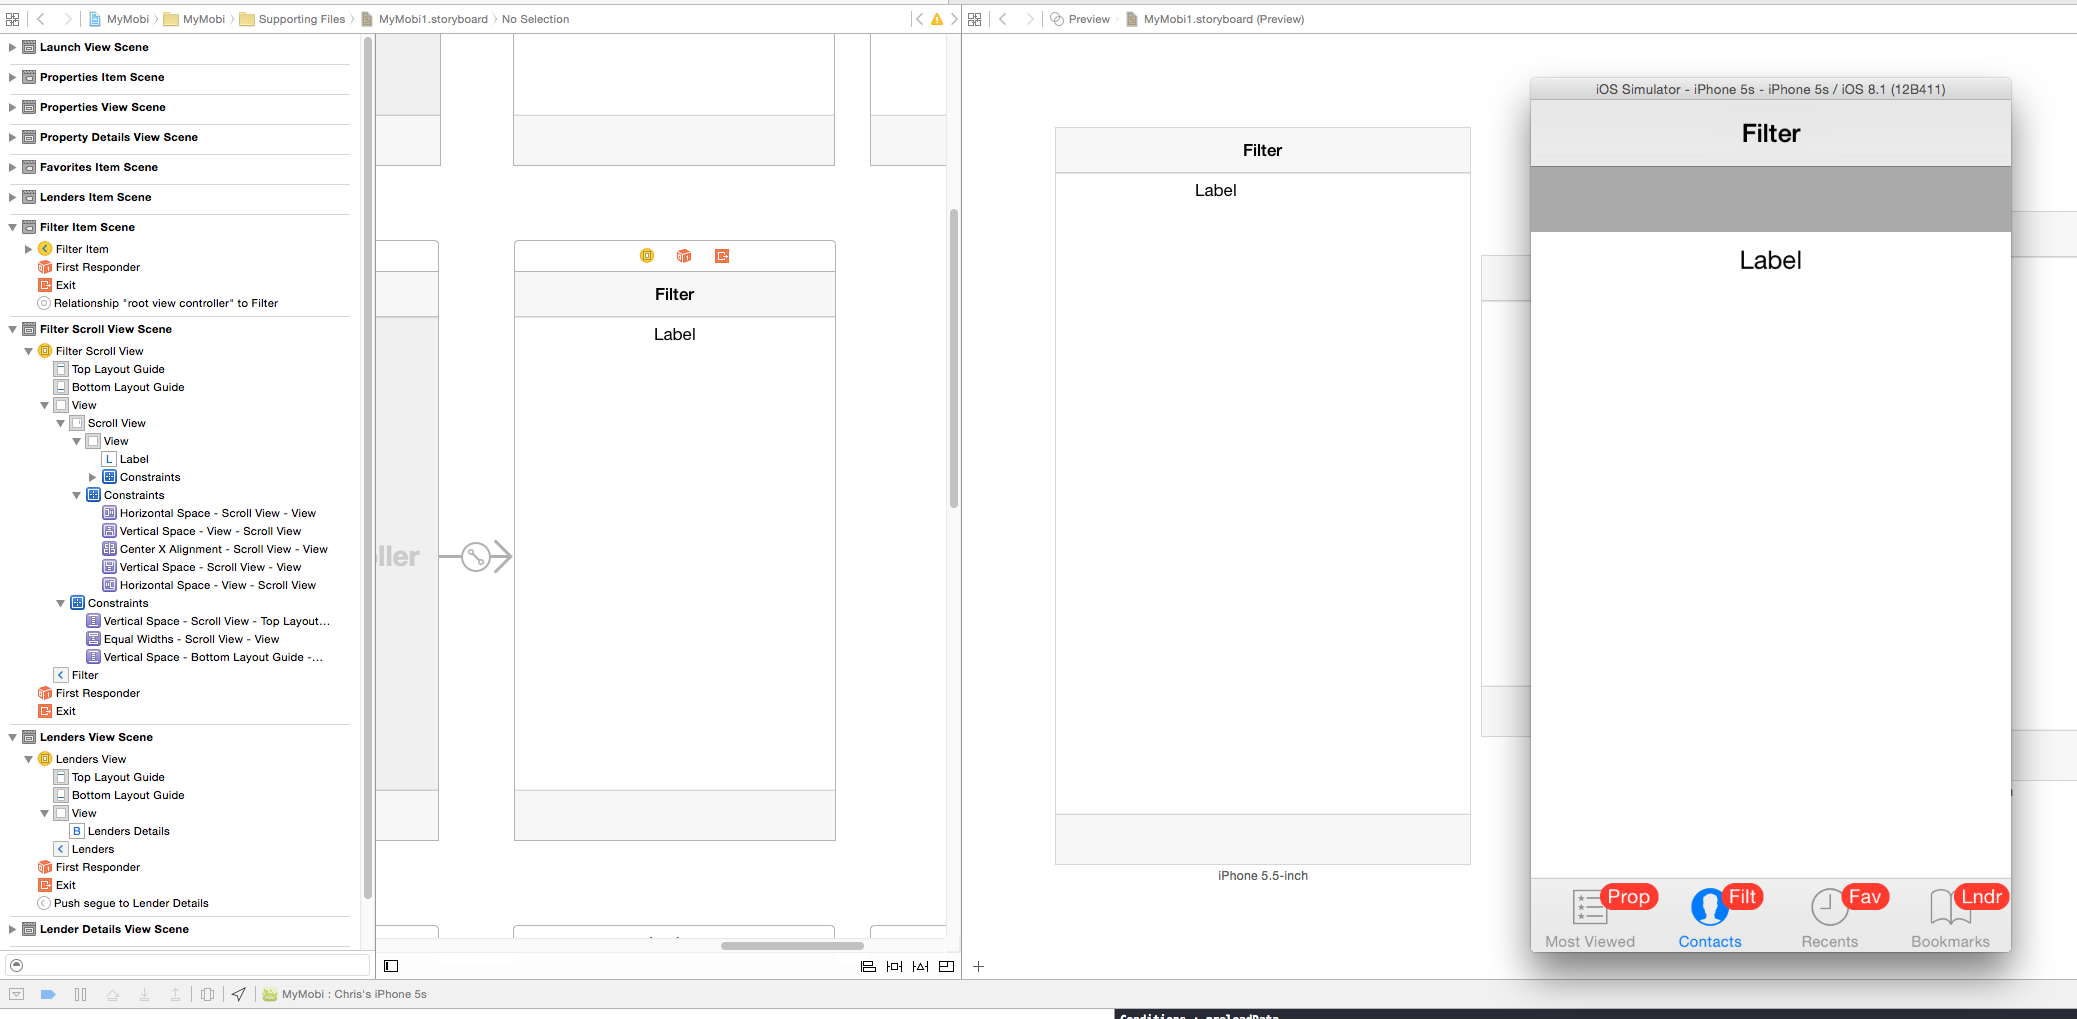Click the outline filter recent icon
This screenshot has width=2077, height=1019.
click(x=16, y=965)
